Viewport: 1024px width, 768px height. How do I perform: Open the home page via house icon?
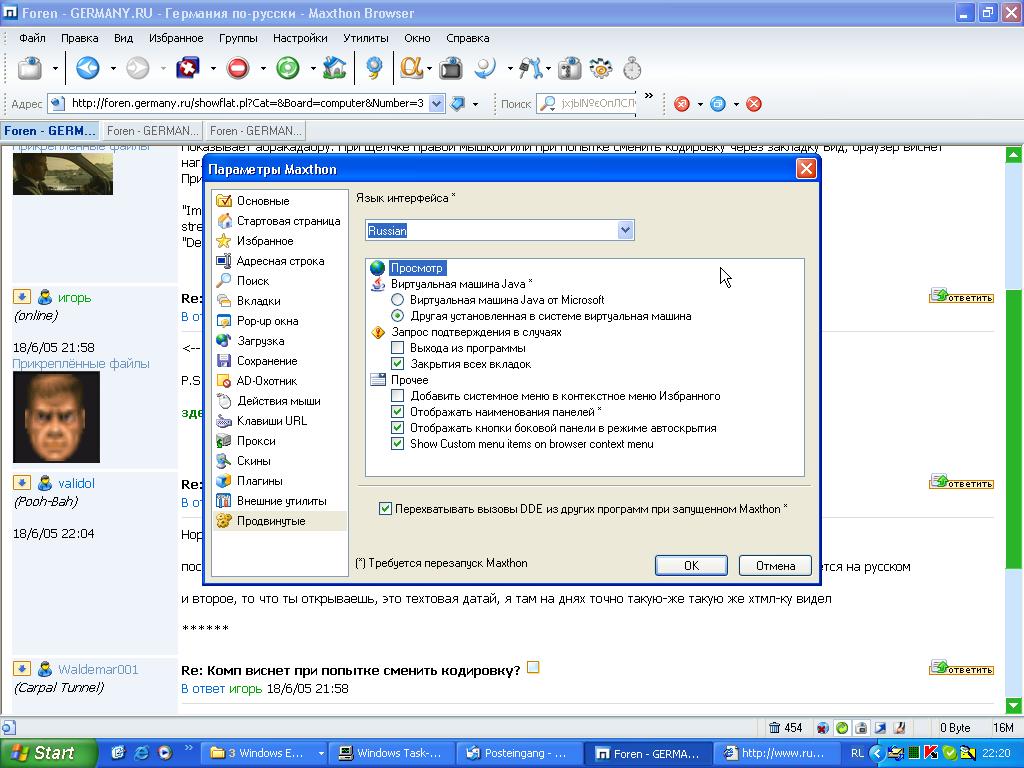tap(334, 68)
